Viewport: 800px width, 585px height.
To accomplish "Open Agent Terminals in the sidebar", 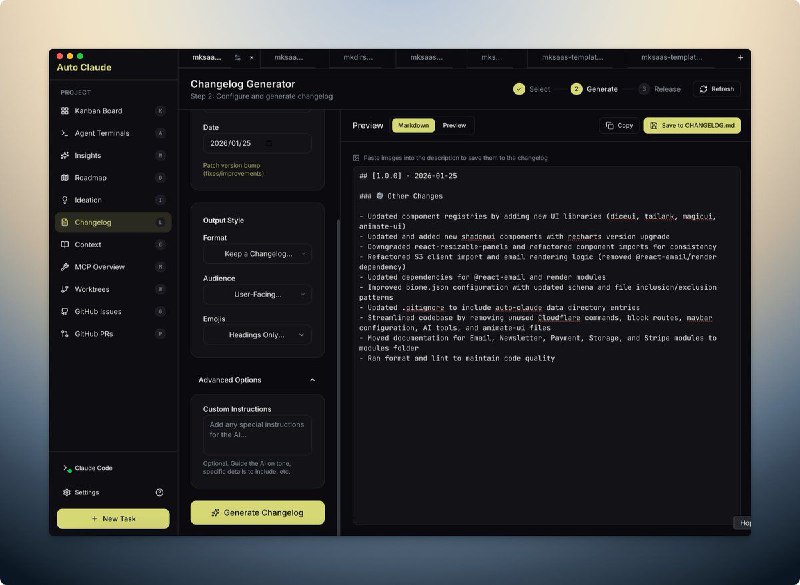I will (x=101, y=133).
